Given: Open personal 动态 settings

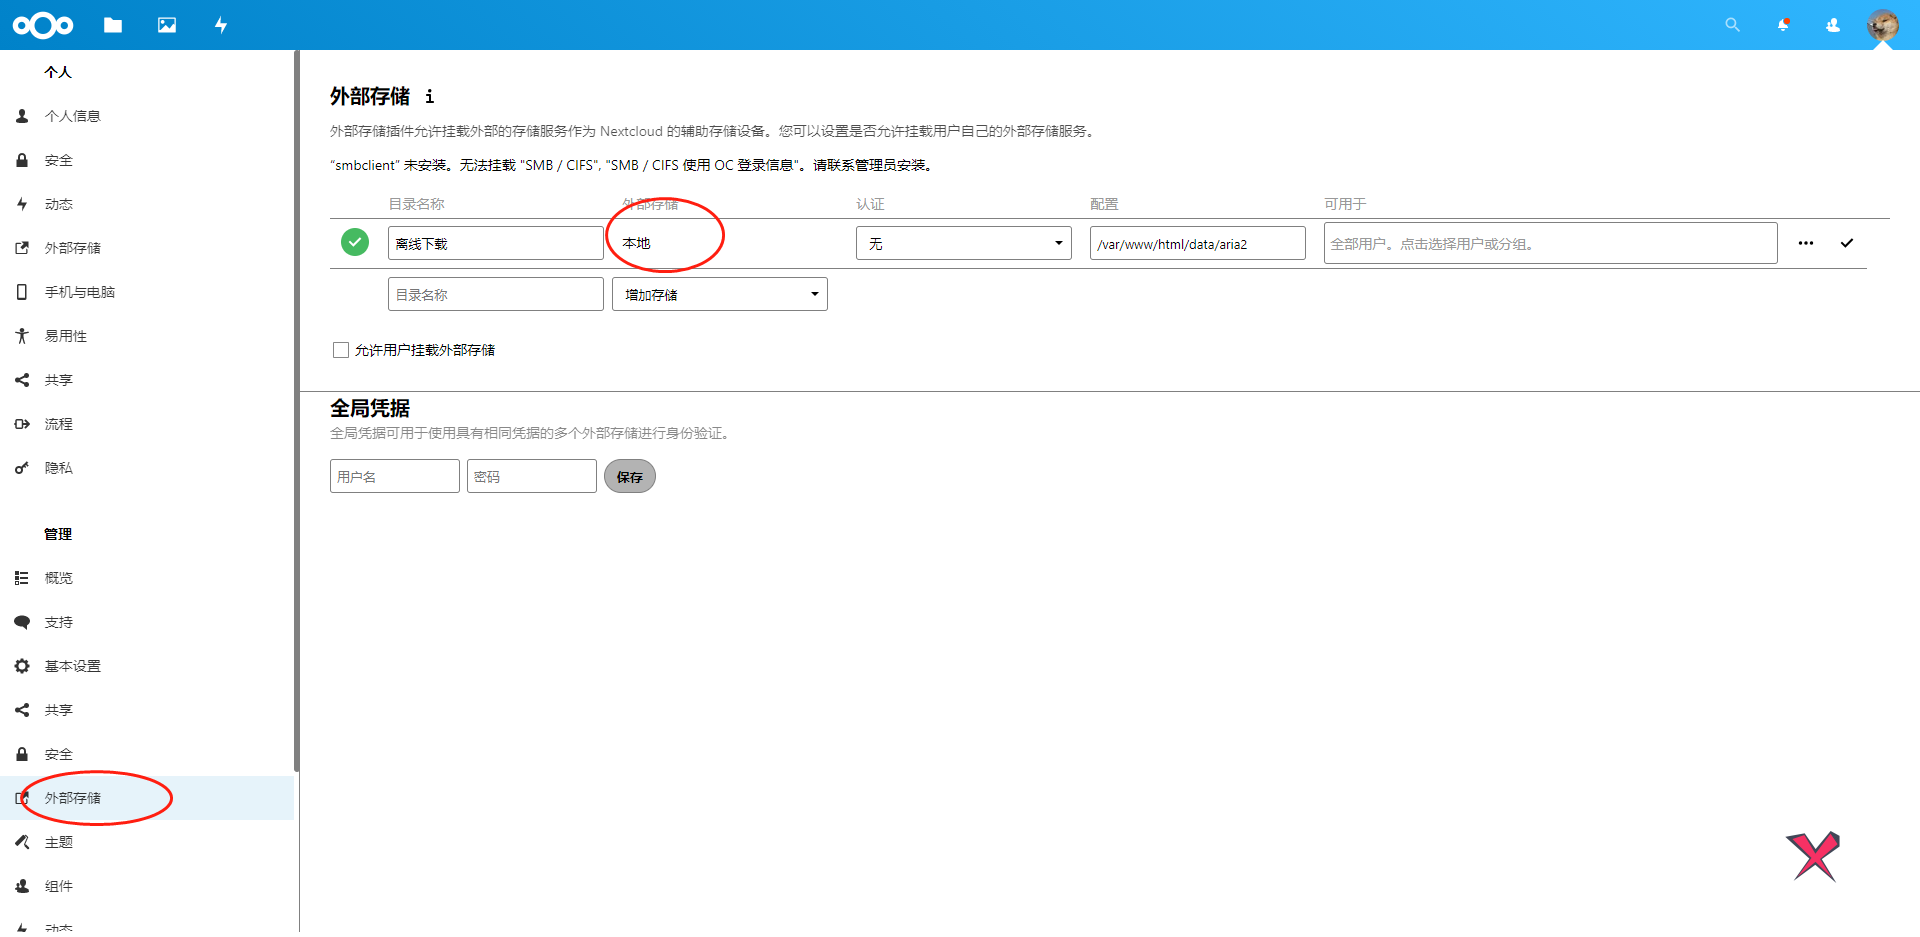Looking at the screenshot, I should coord(147,204).
